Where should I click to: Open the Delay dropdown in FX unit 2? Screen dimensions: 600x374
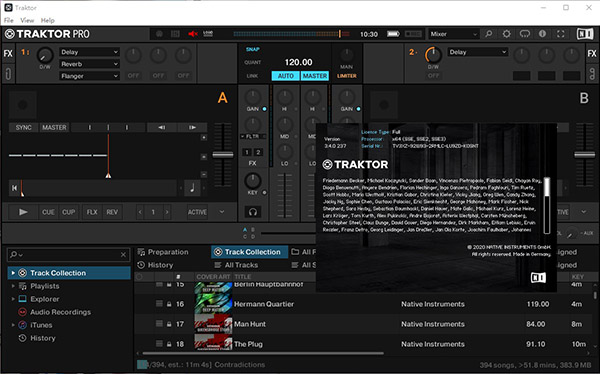(x=478, y=52)
